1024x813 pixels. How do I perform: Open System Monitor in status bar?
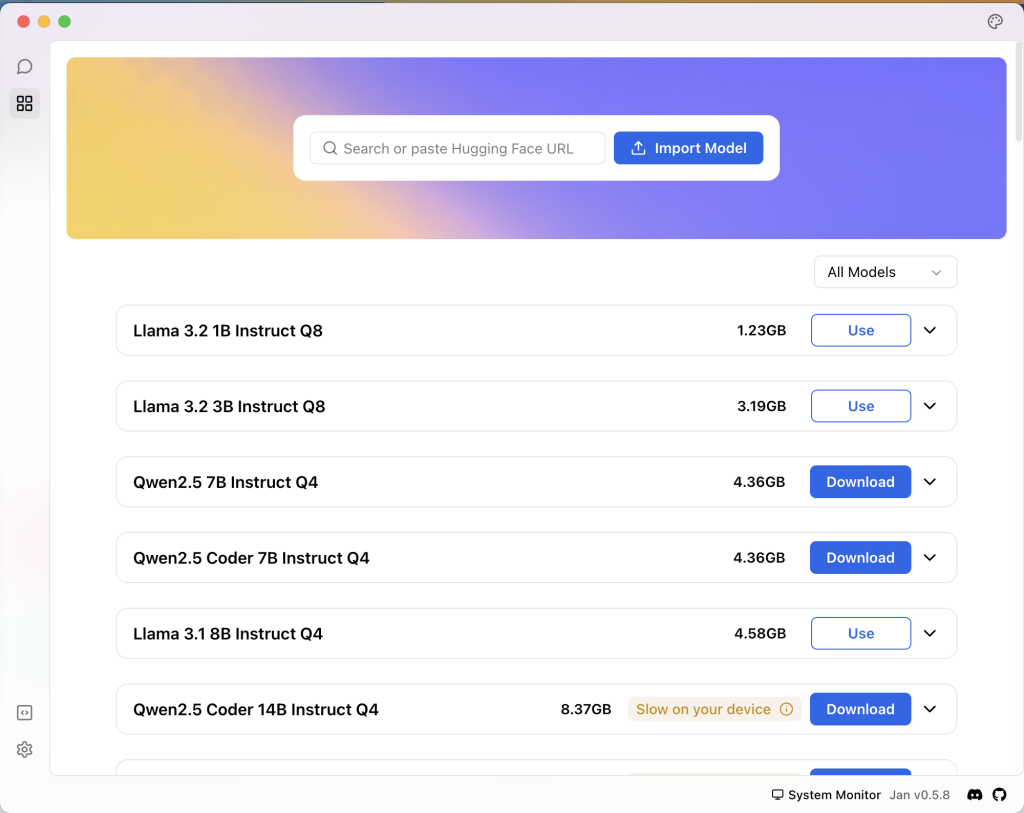click(826, 795)
